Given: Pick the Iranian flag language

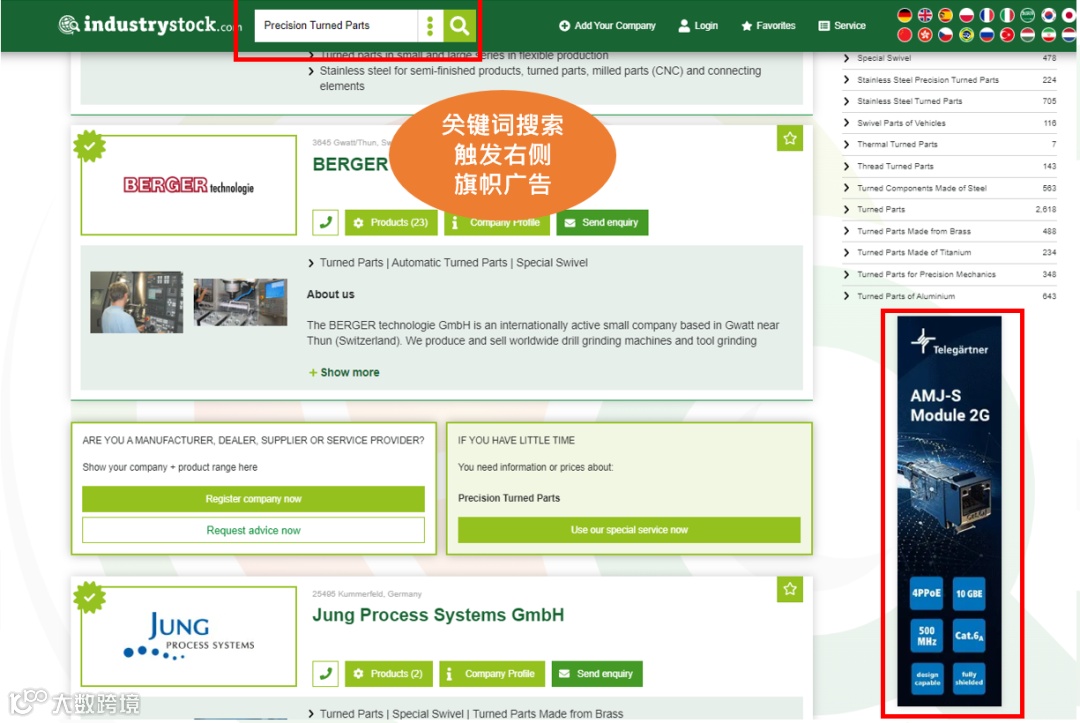Looking at the screenshot, I should [1048, 34].
